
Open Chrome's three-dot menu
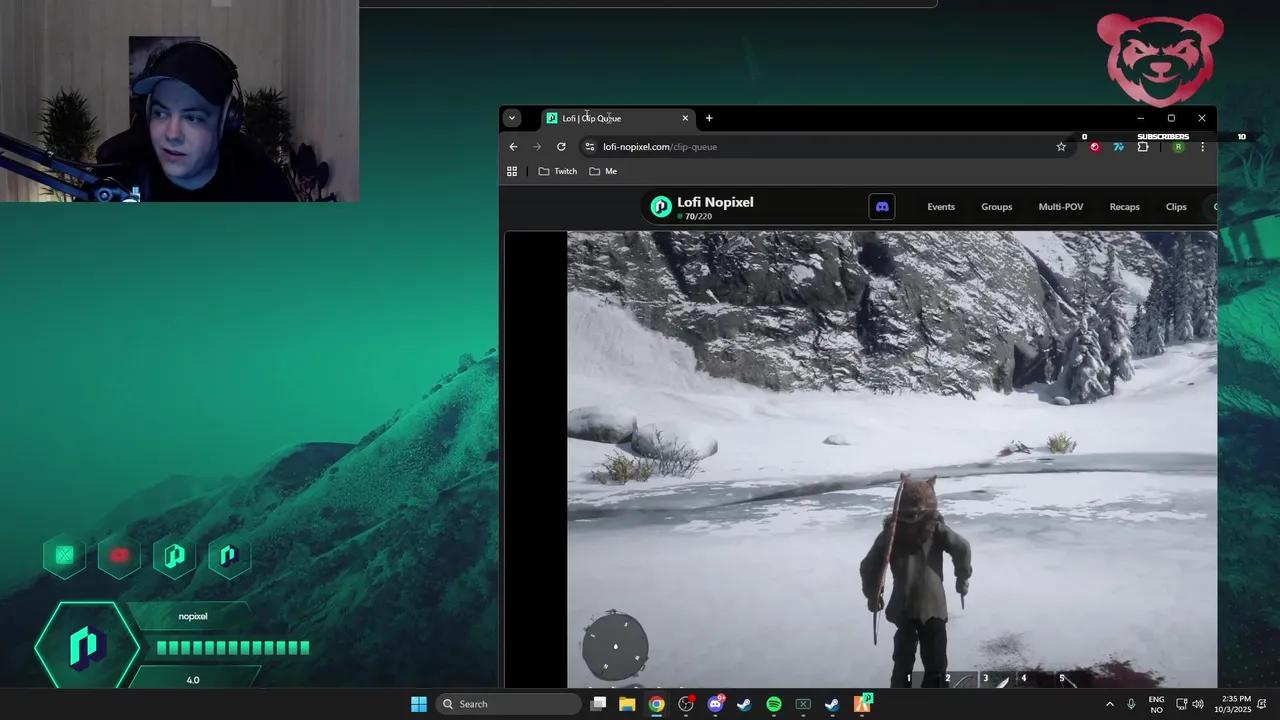coord(1202,147)
